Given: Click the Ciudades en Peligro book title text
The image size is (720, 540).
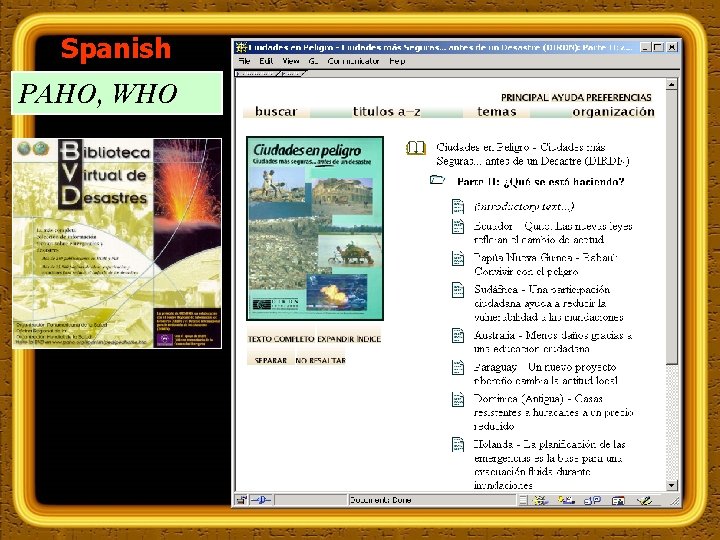Looking at the screenshot, I should (533, 154).
